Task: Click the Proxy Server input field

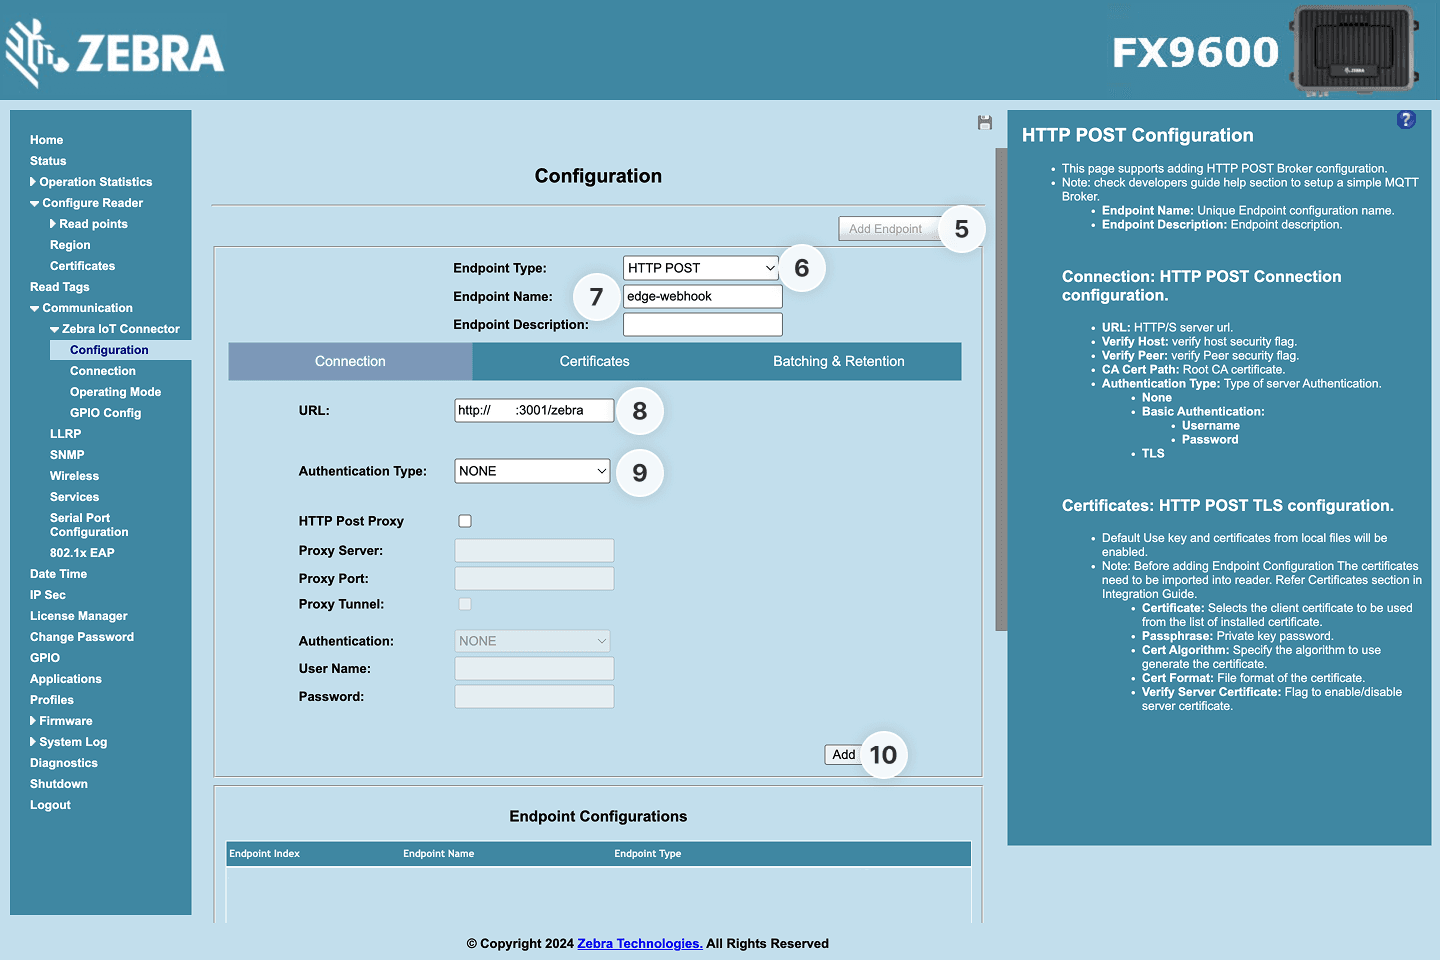Action: coord(534,550)
